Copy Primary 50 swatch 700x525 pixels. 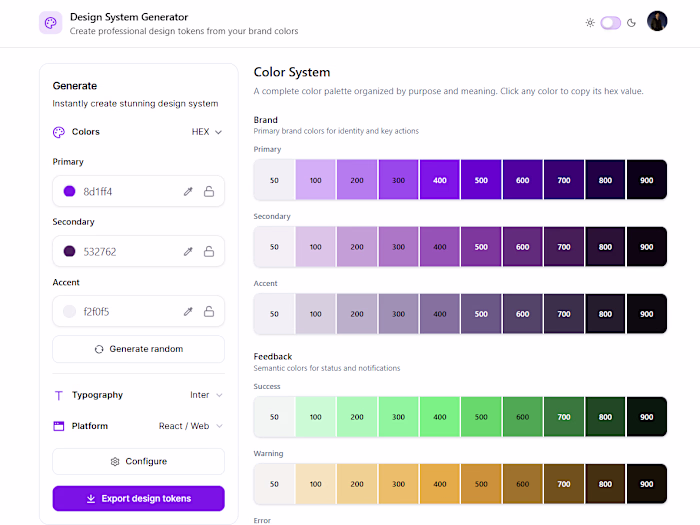[x=274, y=179]
